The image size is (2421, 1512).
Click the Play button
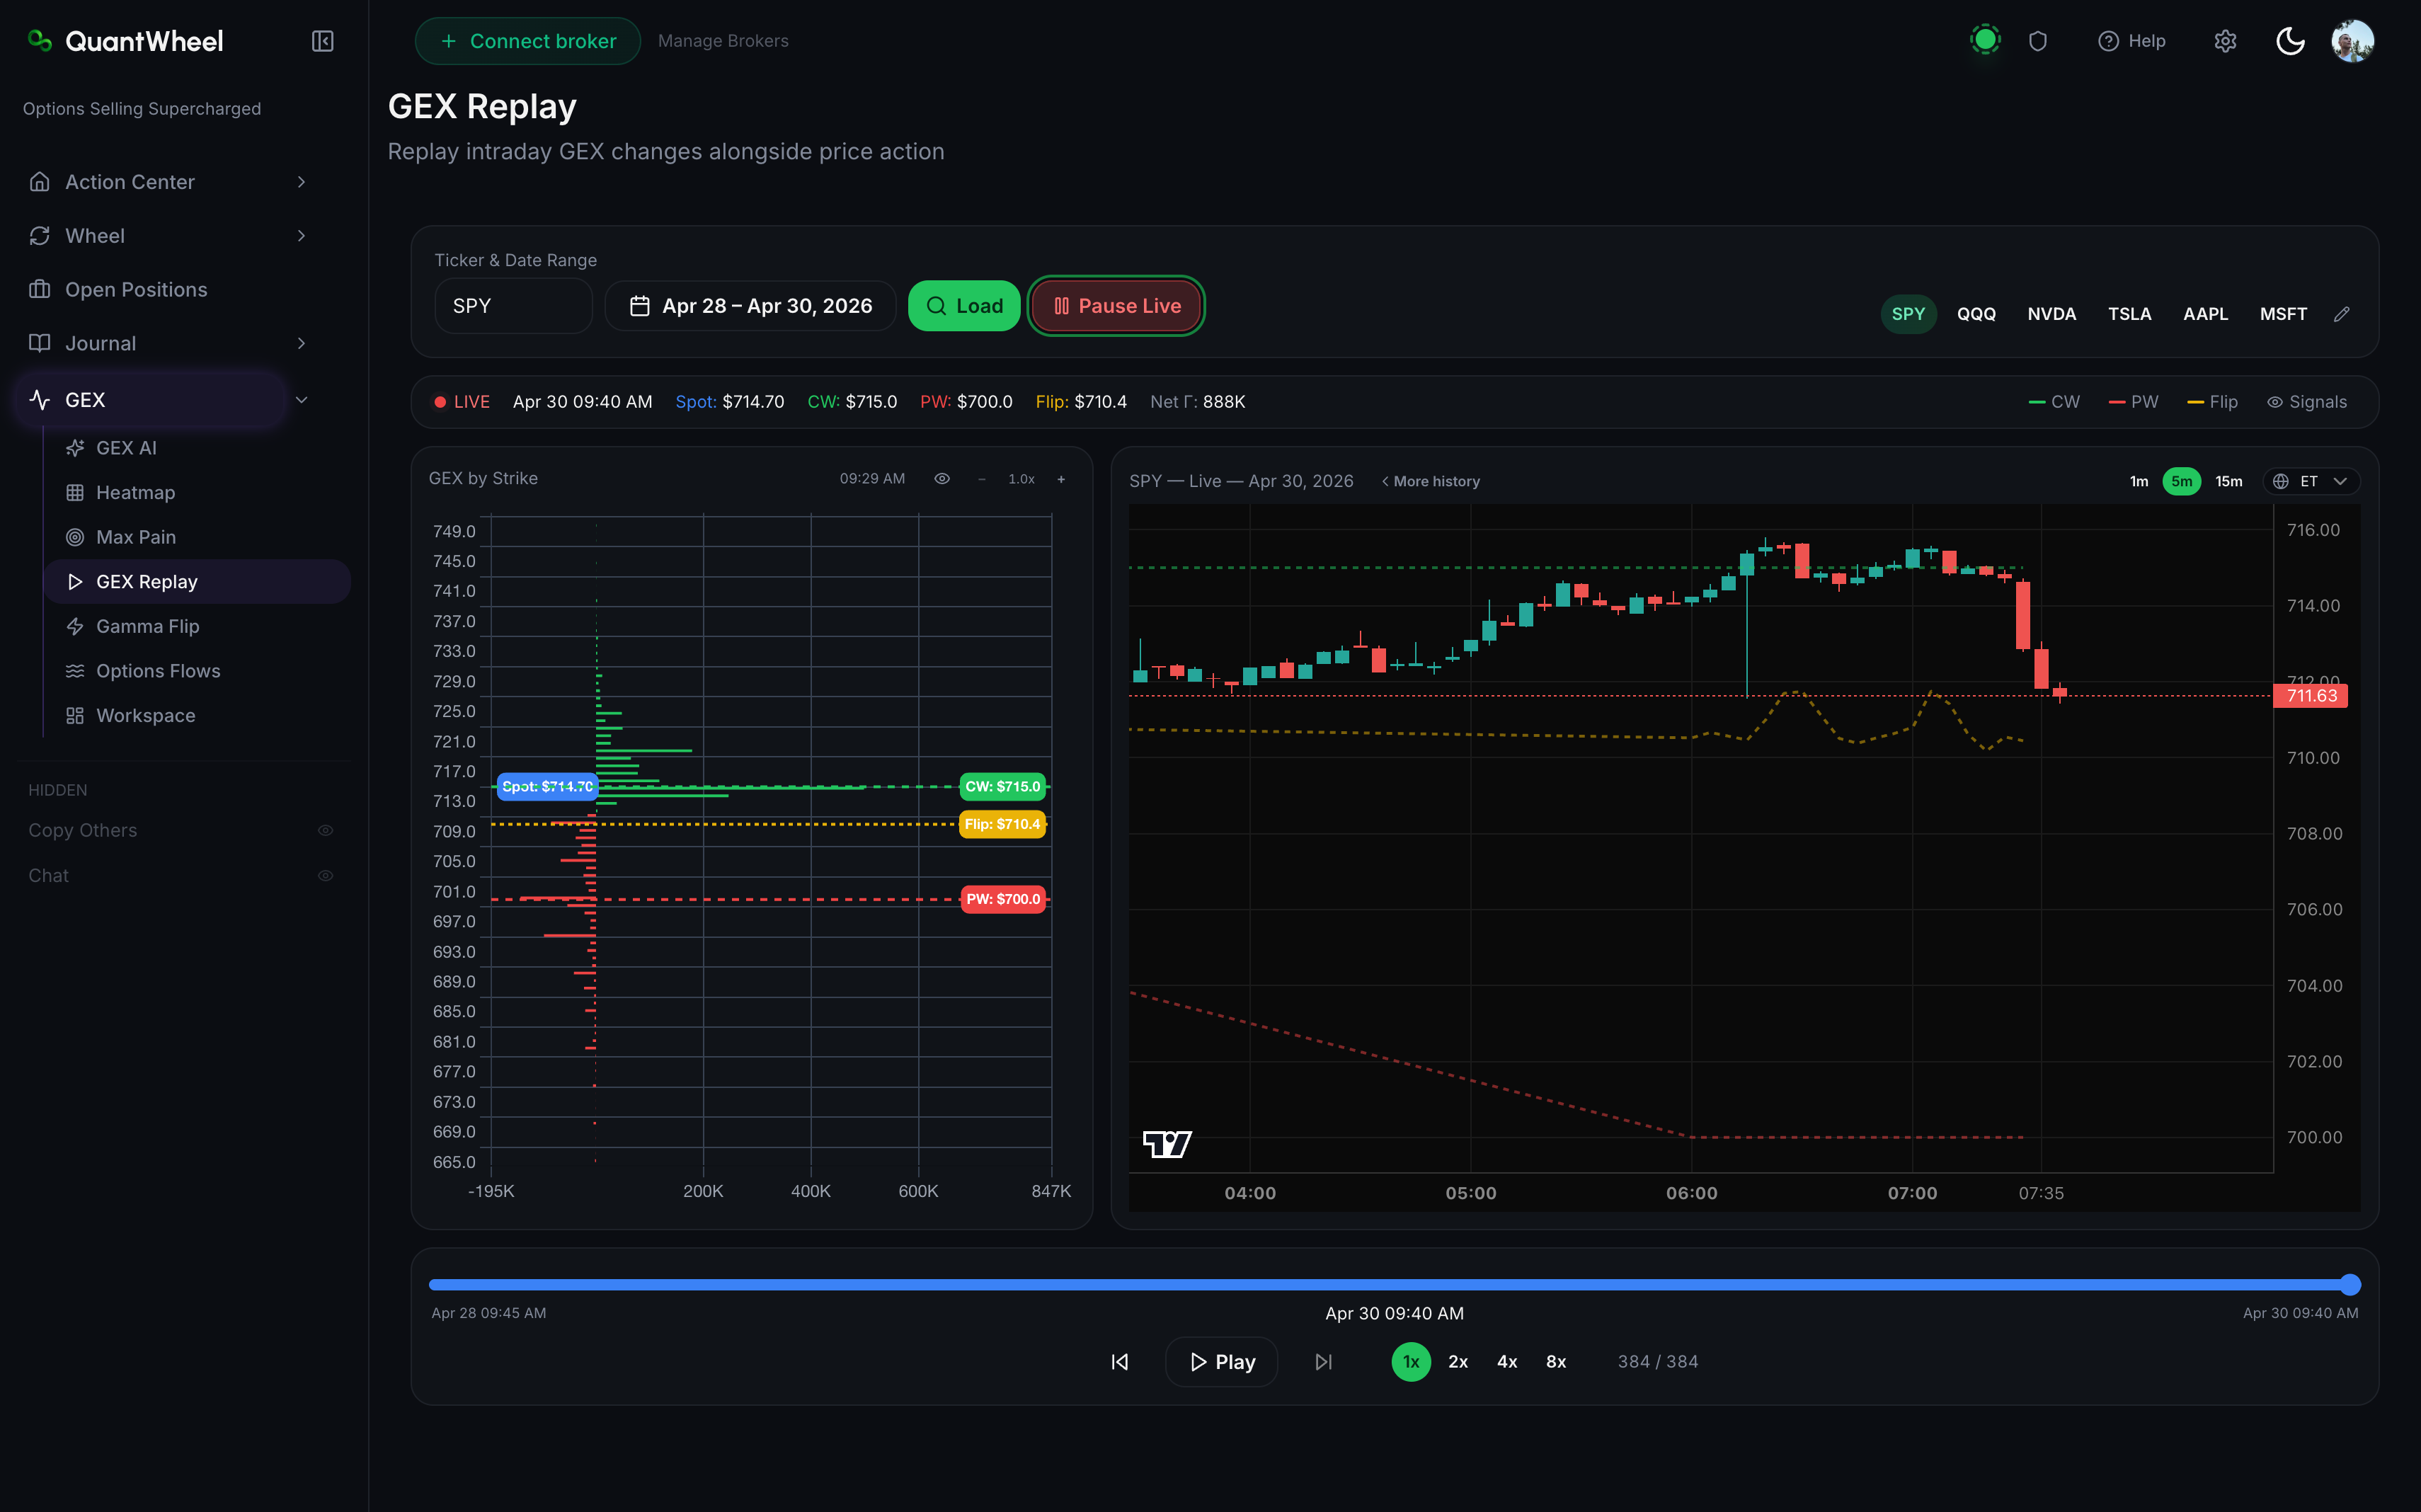[1221, 1362]
